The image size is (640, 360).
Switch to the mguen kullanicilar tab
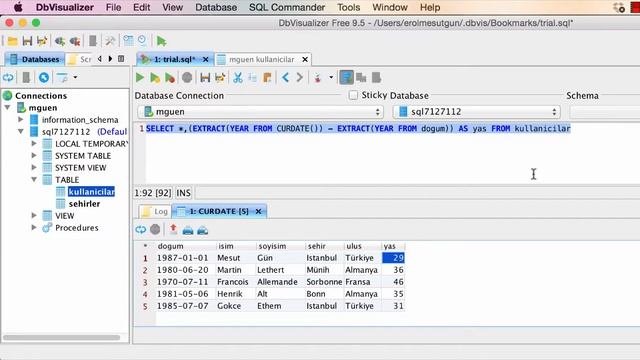coord(261,60)
